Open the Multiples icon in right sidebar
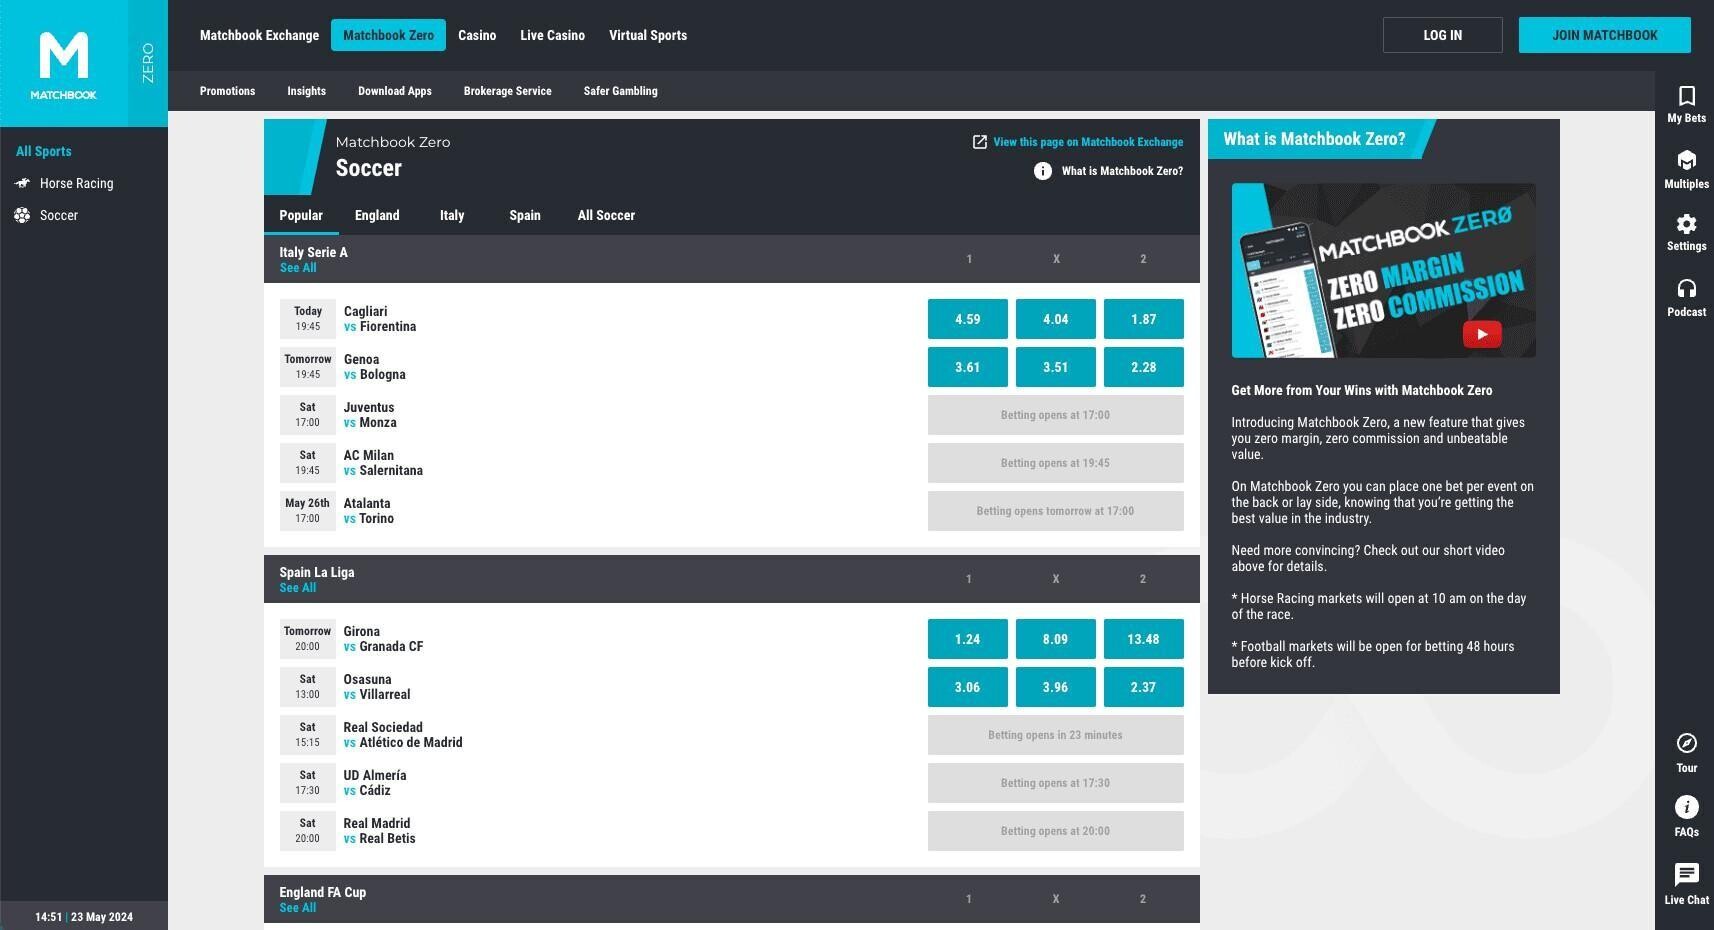Screen dimensions: 1714x930 tap(1687, 161)
